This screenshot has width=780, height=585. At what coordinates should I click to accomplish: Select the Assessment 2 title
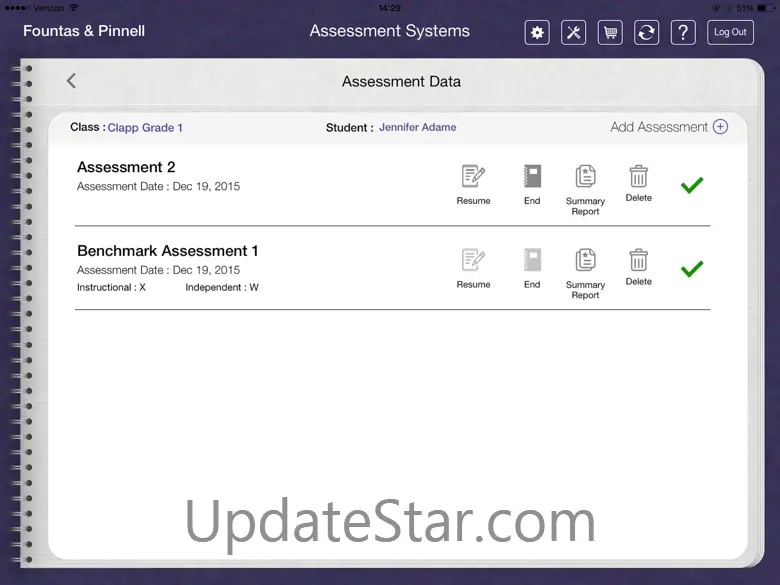126,167
